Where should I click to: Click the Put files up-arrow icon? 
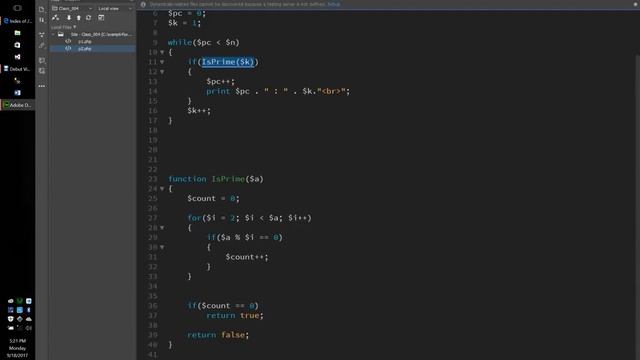click(x=79, y=18)
